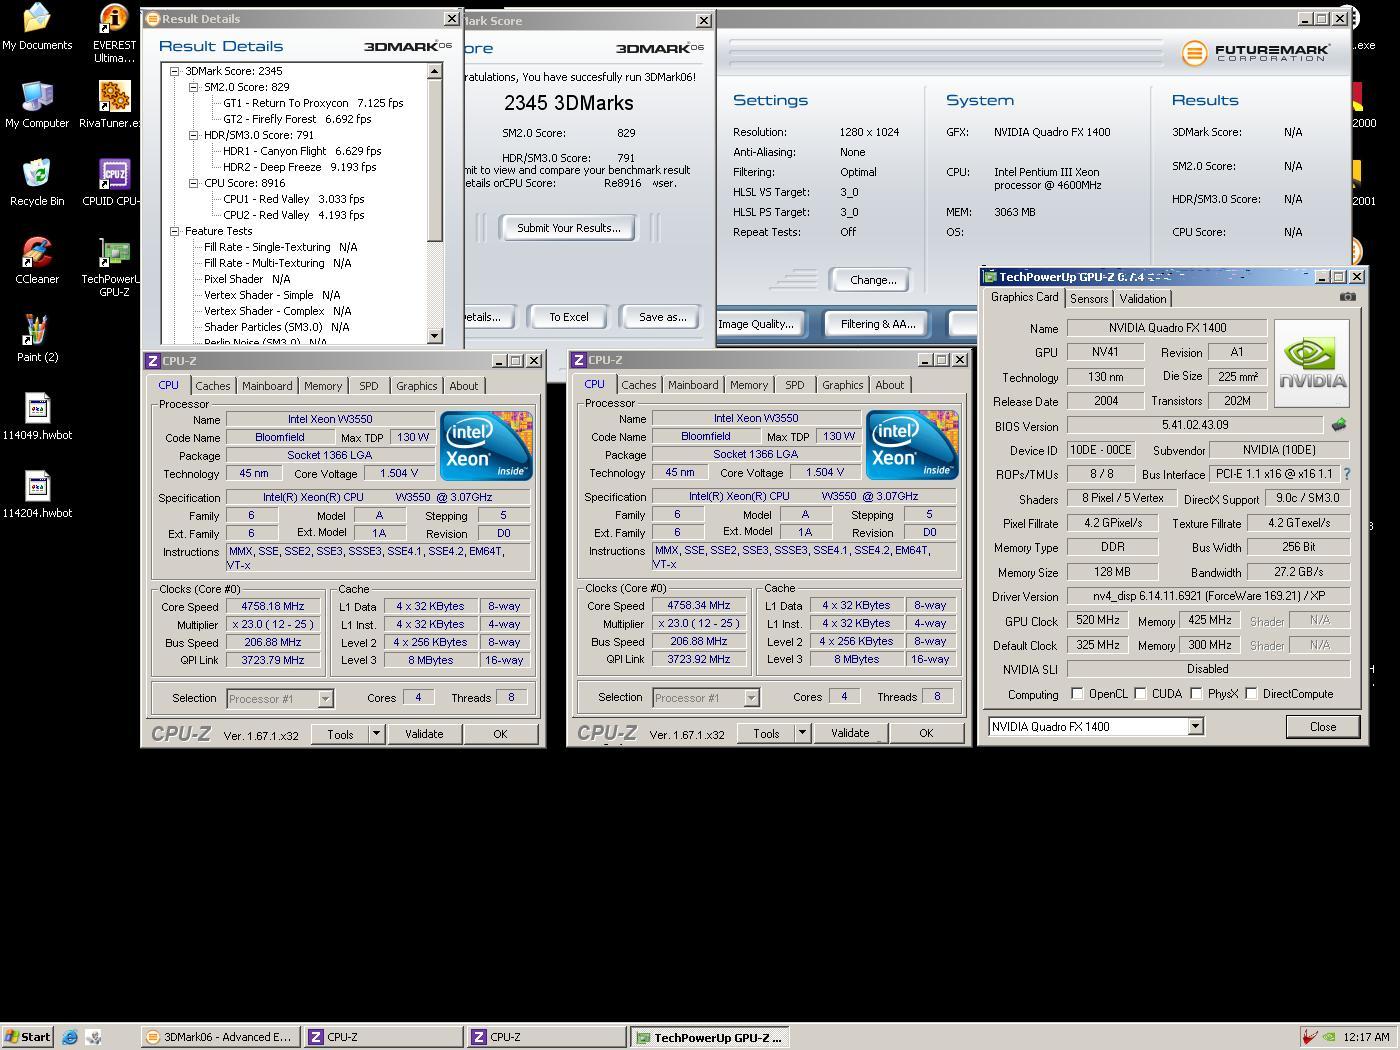The width and height of the screenshot is (1400, 1050).
Task: Click Intel Xeon logo in right CPU-Z
Action: coord(912,445)
